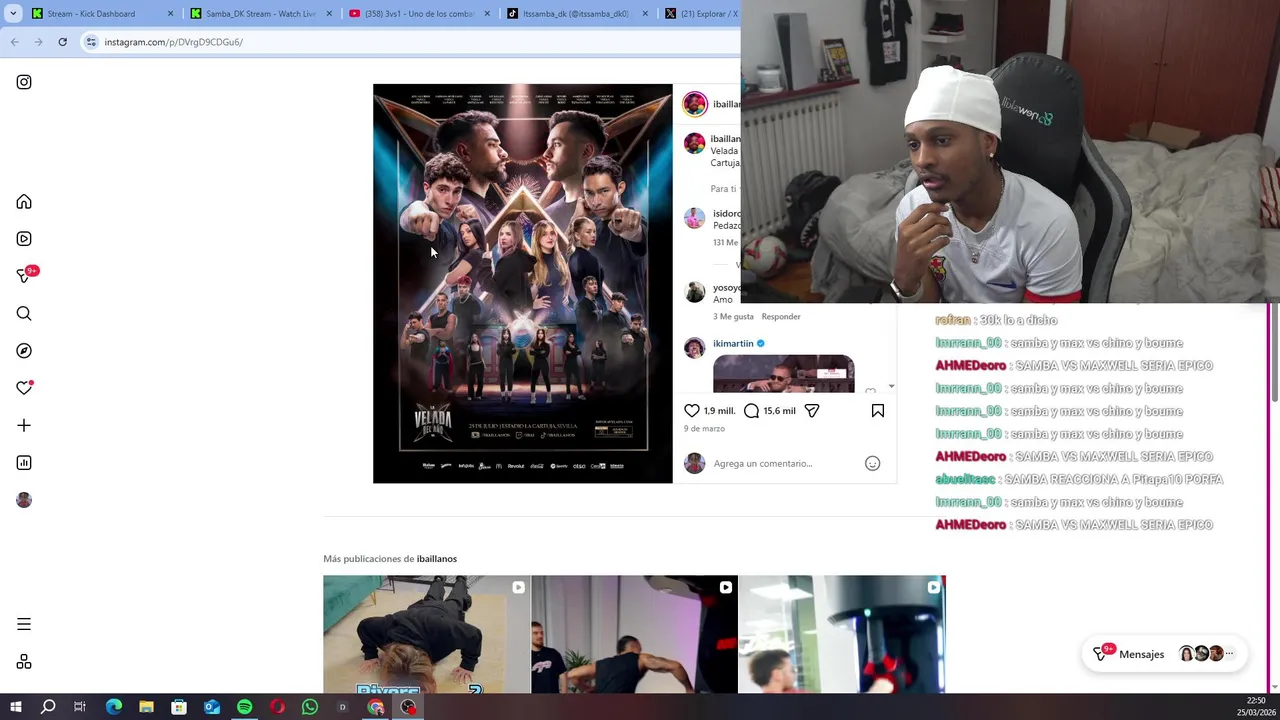Open Mensajes floating button

coord(1164,654)
